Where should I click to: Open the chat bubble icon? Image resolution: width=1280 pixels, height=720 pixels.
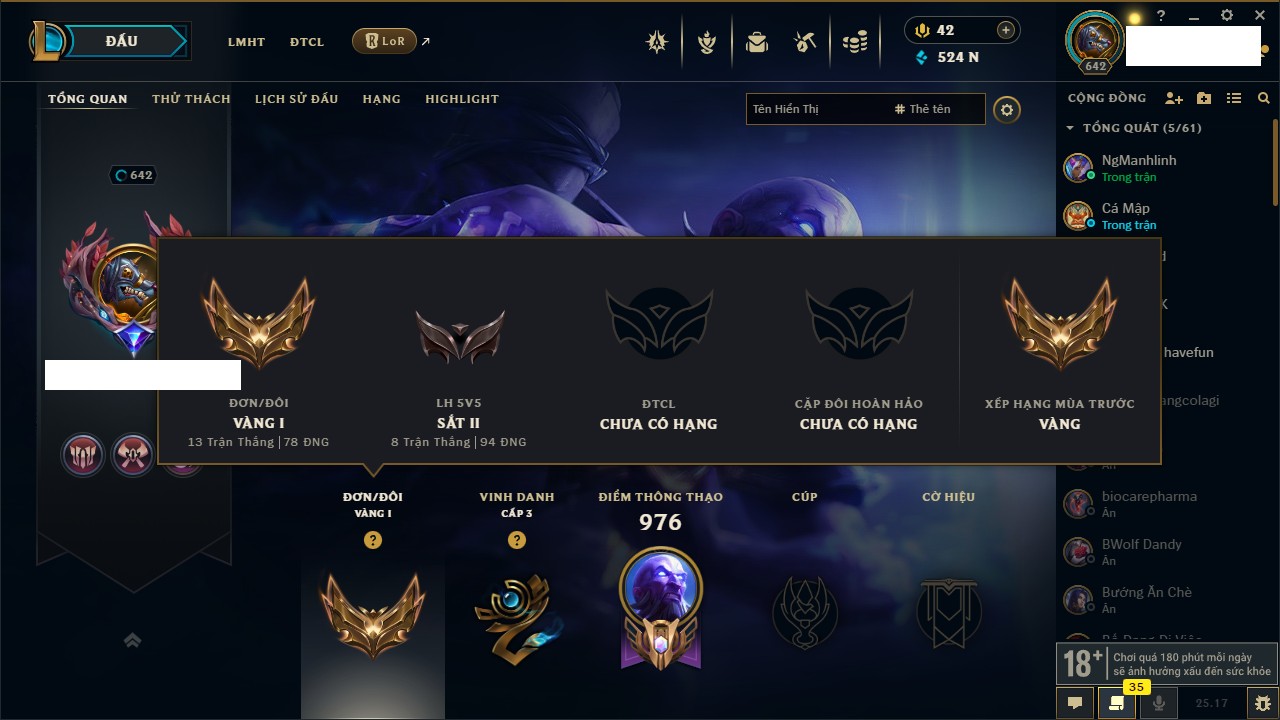point(1075,703)
